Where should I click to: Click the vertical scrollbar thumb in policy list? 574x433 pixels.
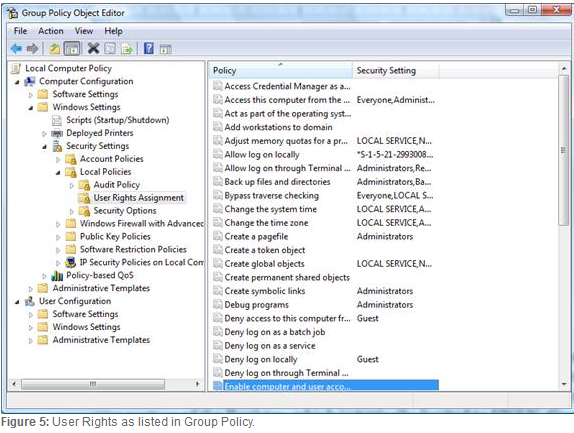563,150
